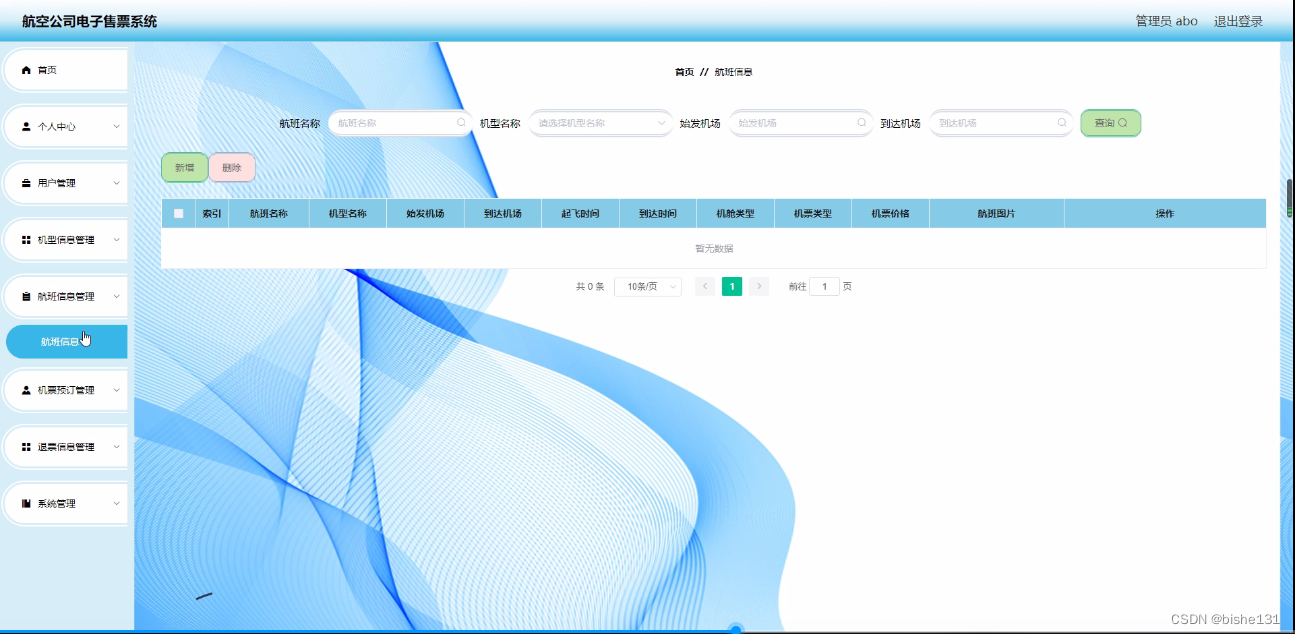The image size is (1295, 634).
Task: Open the 10条/页 page size dropdown
Action: point(648,286)
